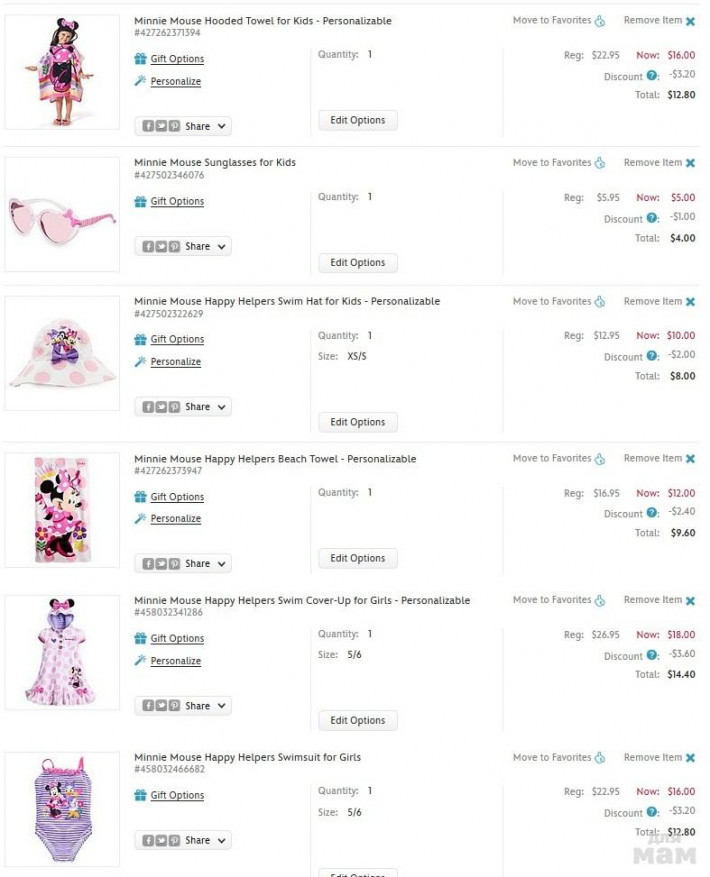Click Edit Options for Minnie Sunglasses
The image size is (710, 877).
[x=357, y=263]
